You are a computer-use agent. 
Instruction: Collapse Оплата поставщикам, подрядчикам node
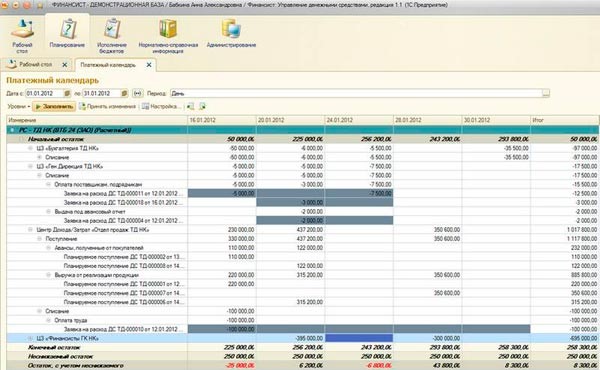tap(49, 184)
